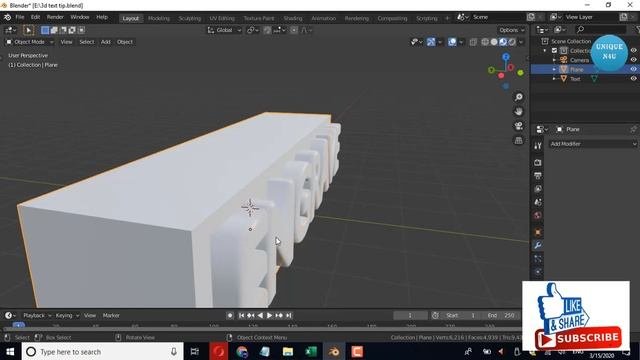The image size is (640, 360).
Task: Open Blender from the Windows taskbar
Action: [334, 351]
